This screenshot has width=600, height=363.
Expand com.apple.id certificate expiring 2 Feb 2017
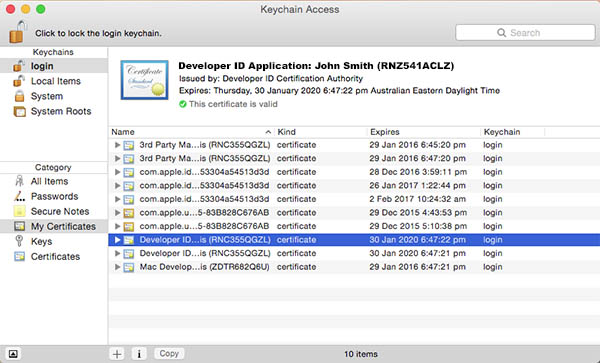[117, 199]
